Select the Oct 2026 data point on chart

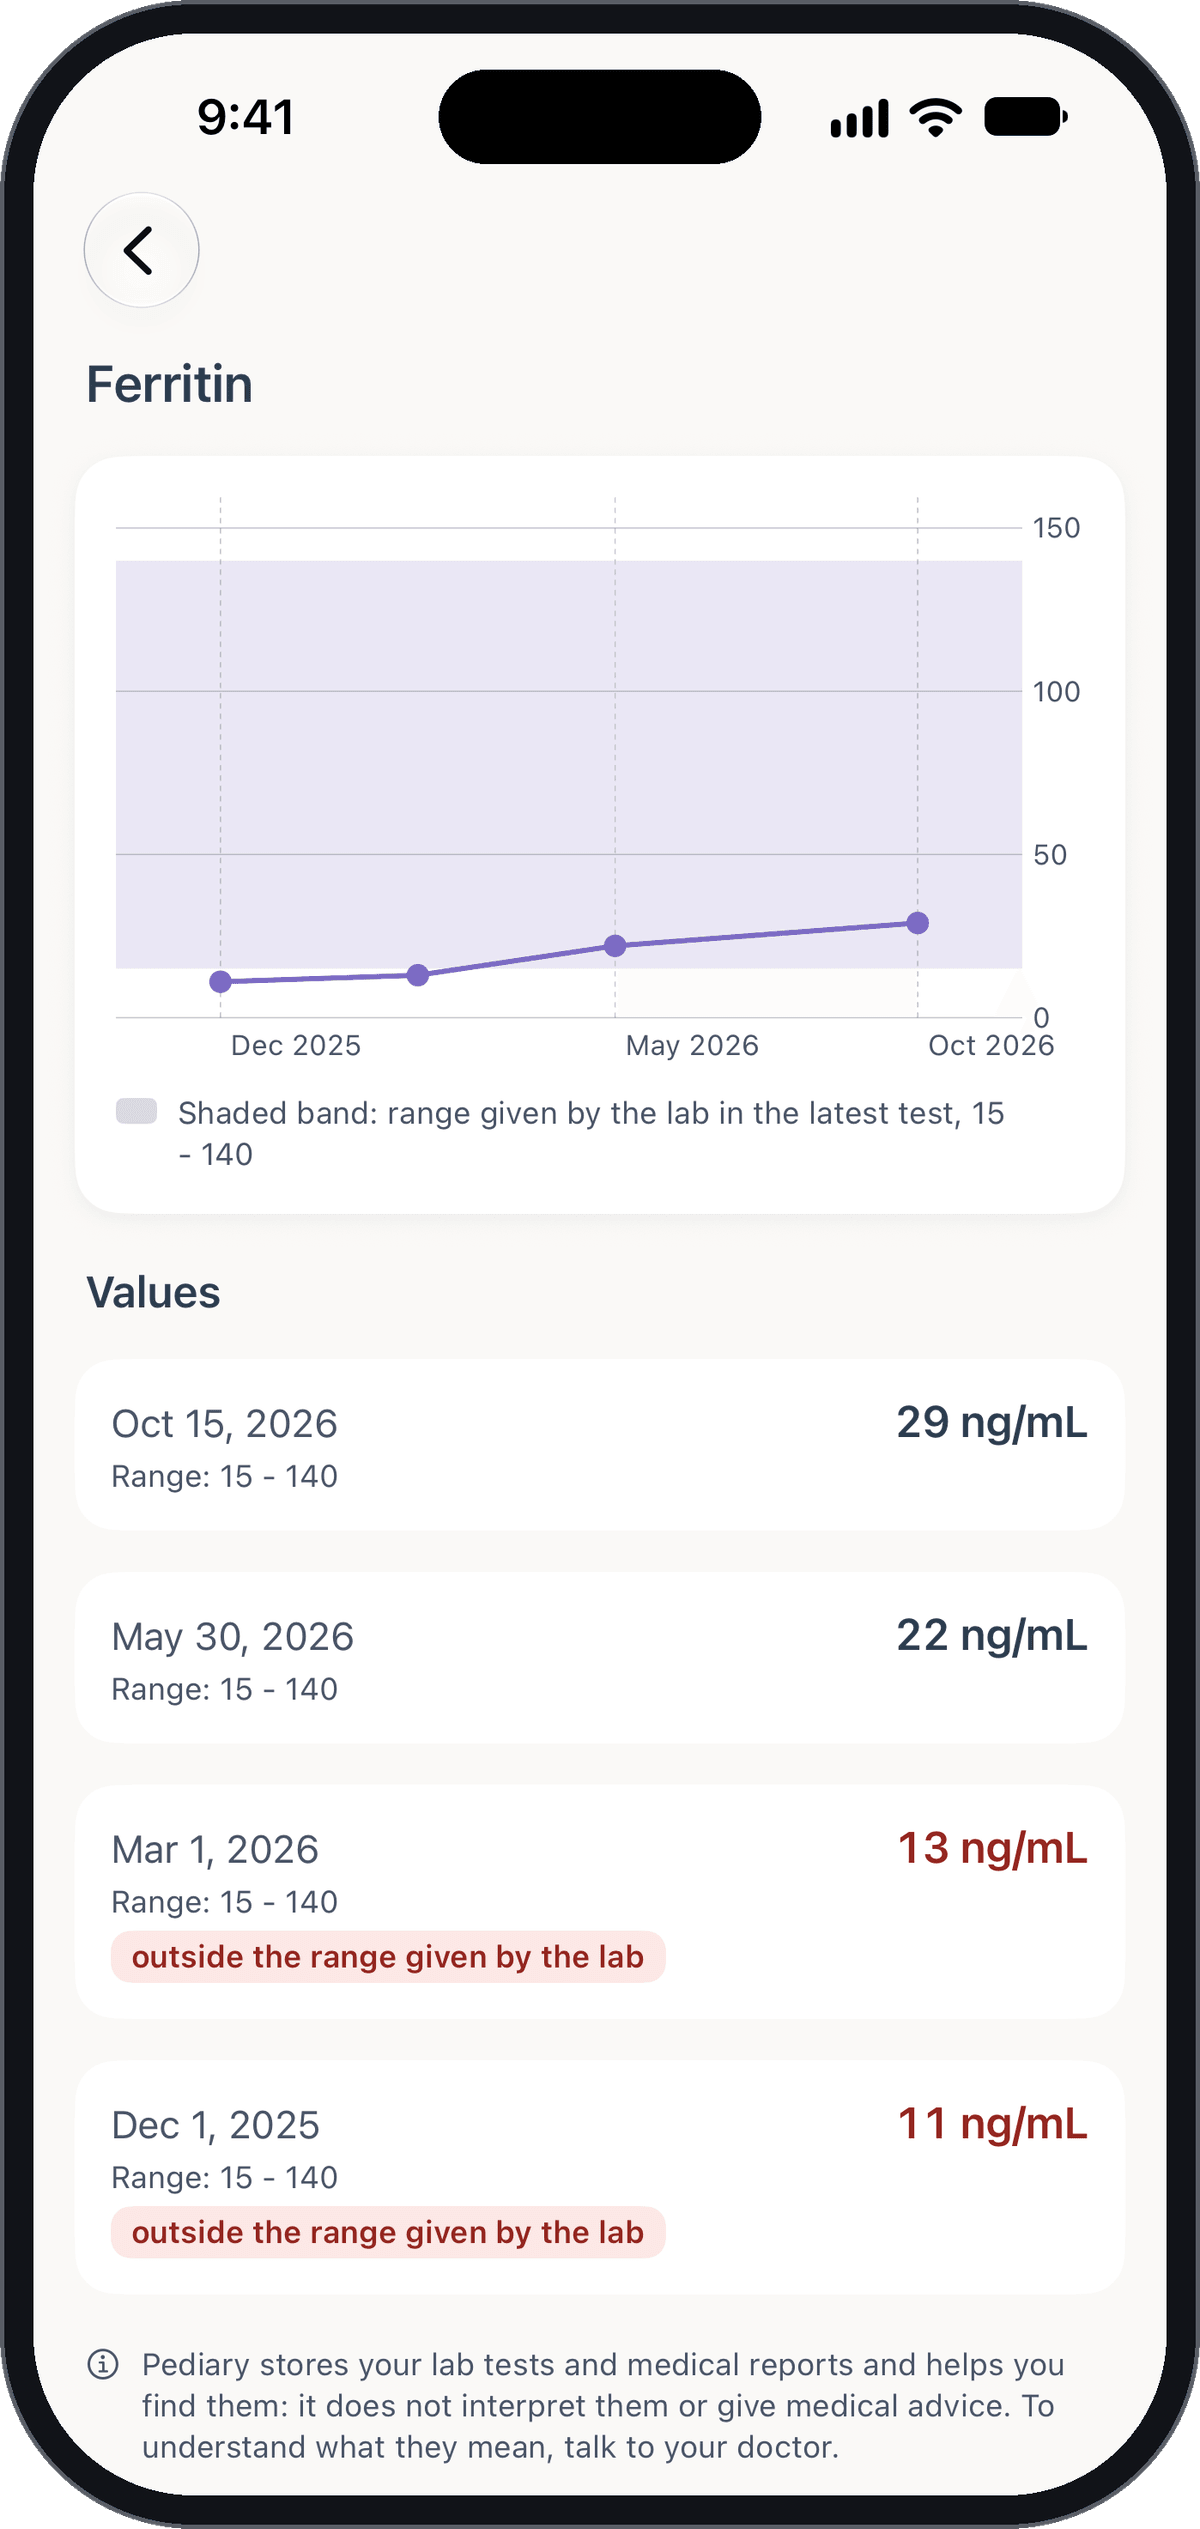918,923
